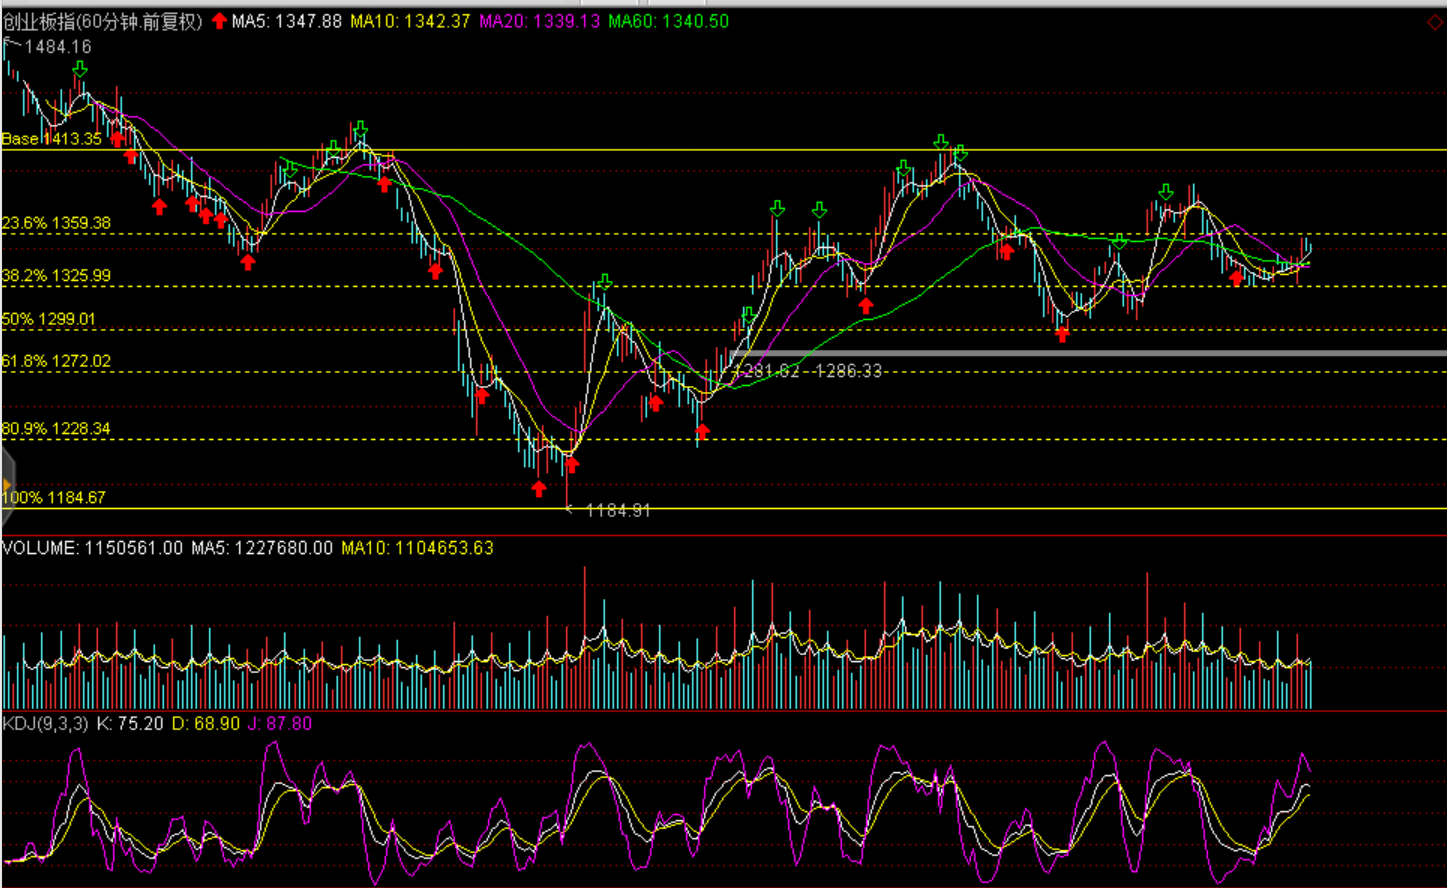The width and height of the screenshot is (1447, 888).
Task: Click the red up-arrow beside the chart title
Action: click(219, 21)
